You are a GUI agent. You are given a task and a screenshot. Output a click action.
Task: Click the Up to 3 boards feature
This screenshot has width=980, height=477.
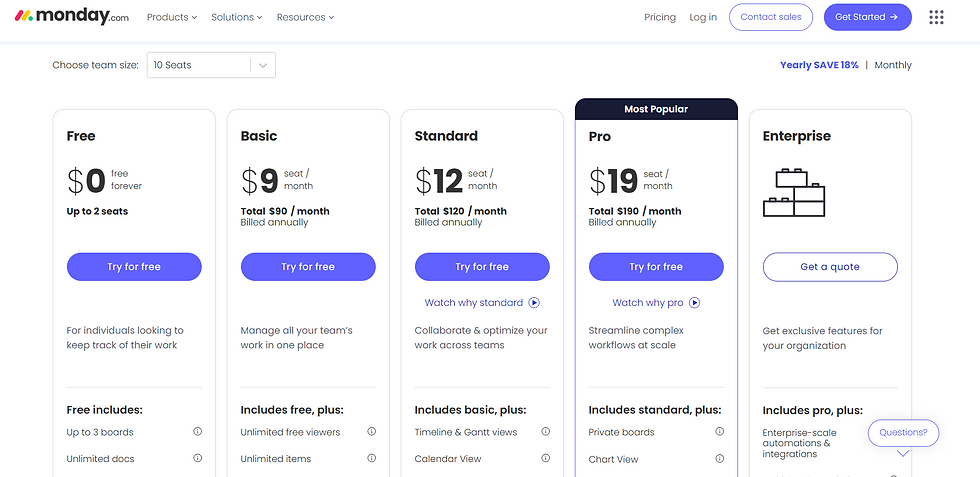[100, 432]
